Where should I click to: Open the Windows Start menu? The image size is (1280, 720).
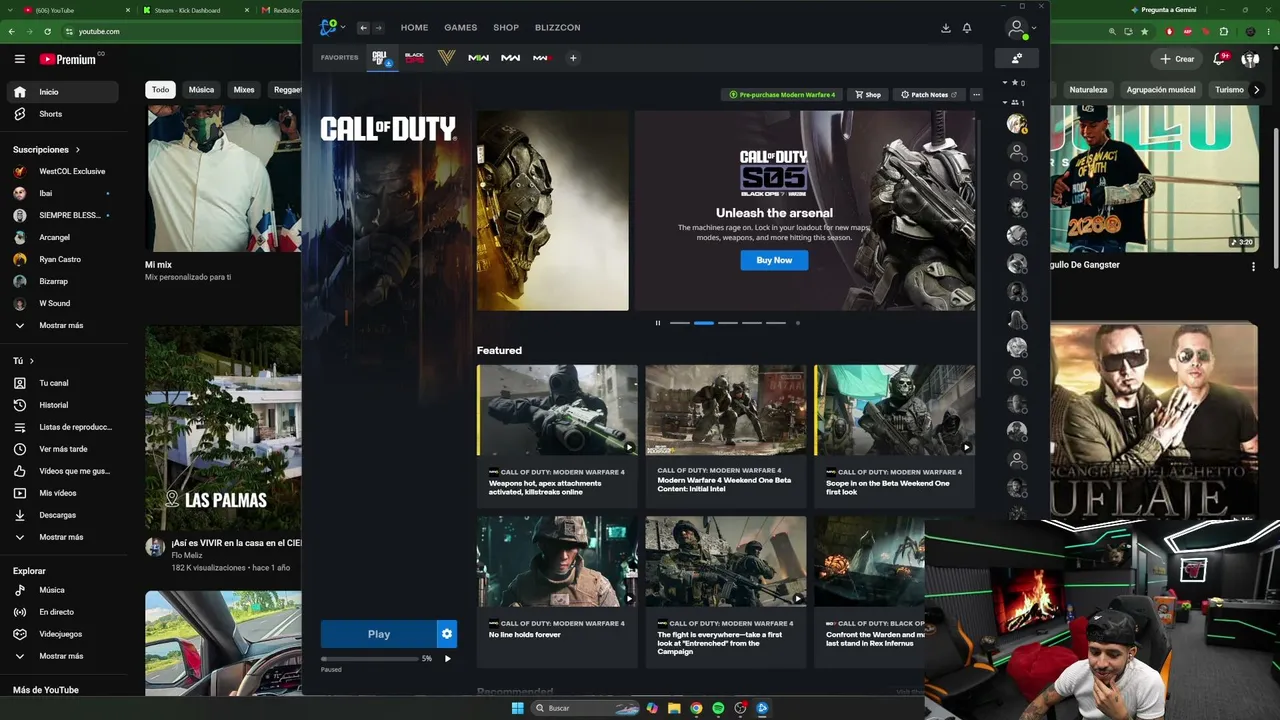(x=517, y=708)
